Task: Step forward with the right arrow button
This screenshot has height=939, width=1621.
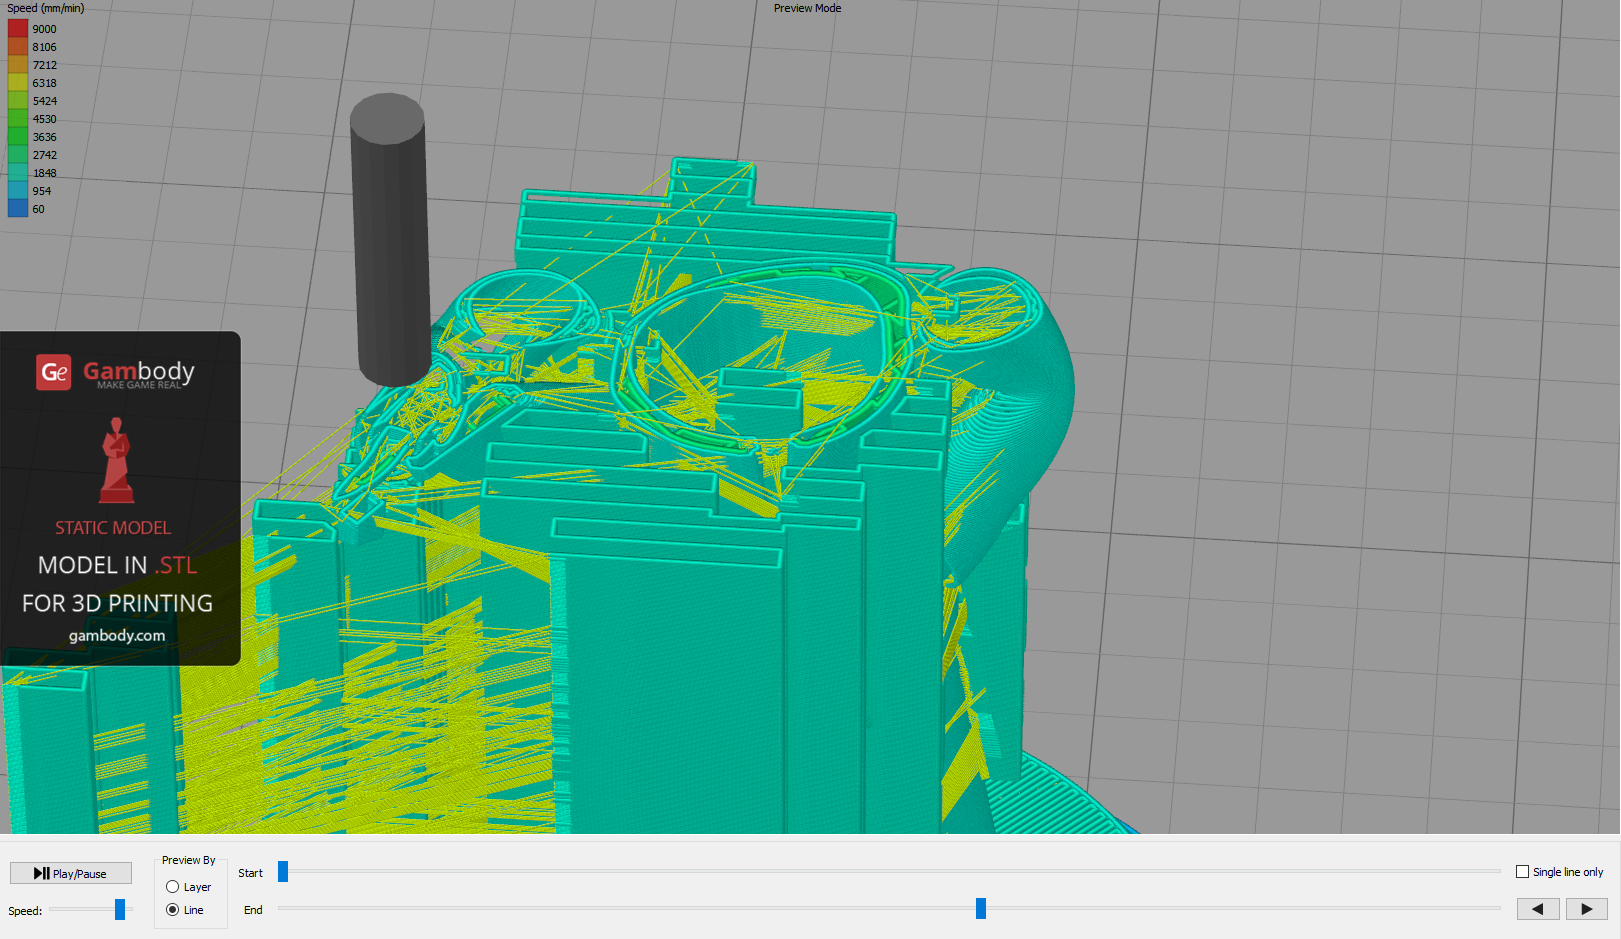Action: (1586, 908)
